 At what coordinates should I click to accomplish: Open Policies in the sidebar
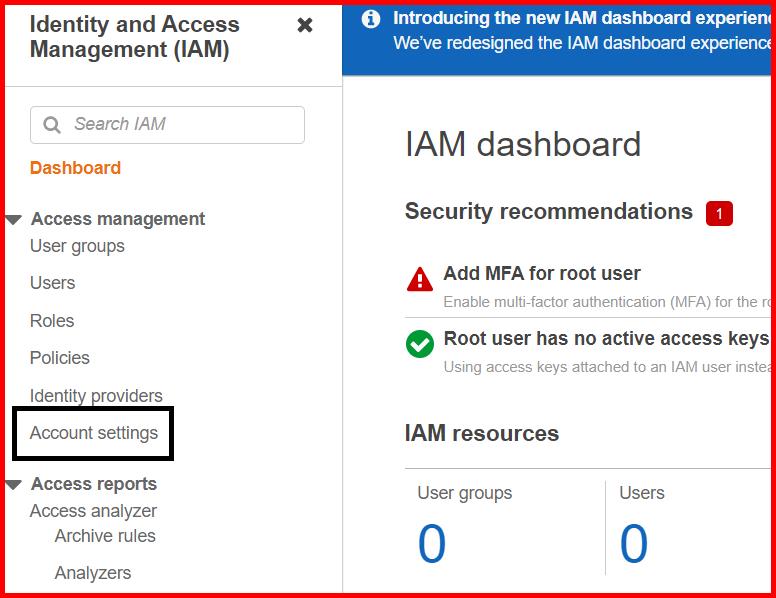[x=59, y=358]
